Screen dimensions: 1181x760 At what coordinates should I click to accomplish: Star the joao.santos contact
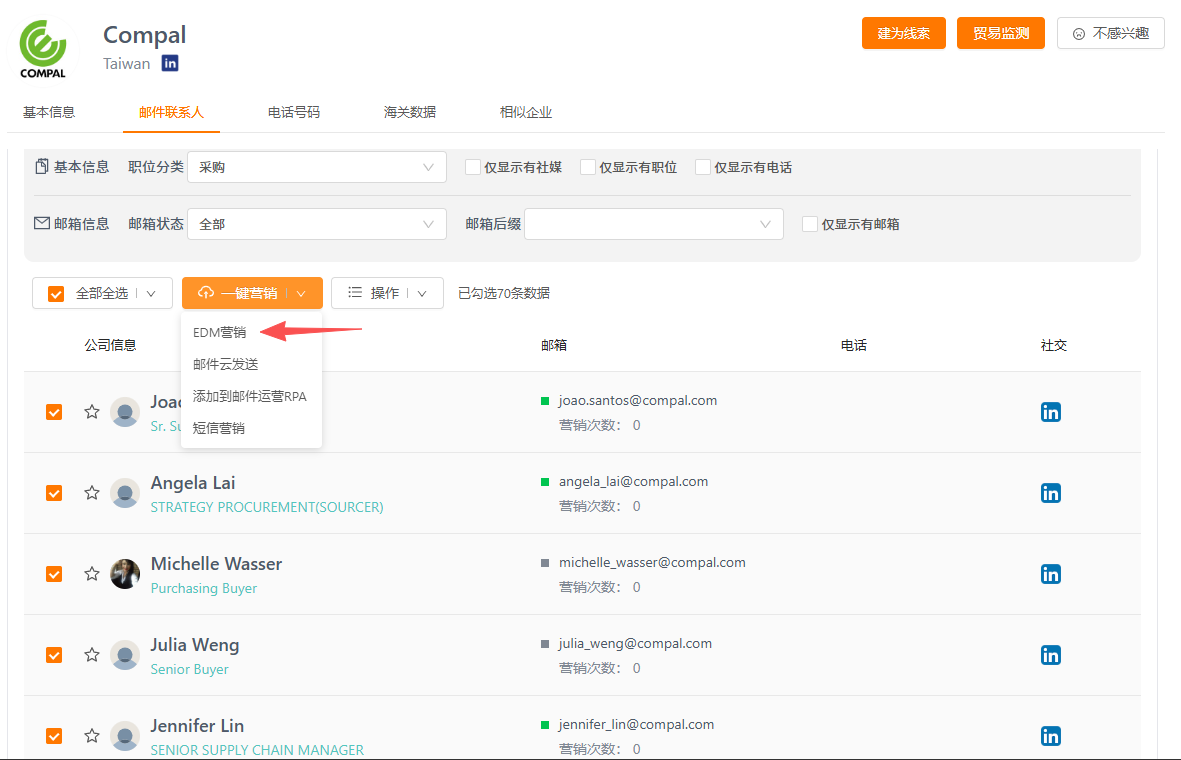[92, 411]
